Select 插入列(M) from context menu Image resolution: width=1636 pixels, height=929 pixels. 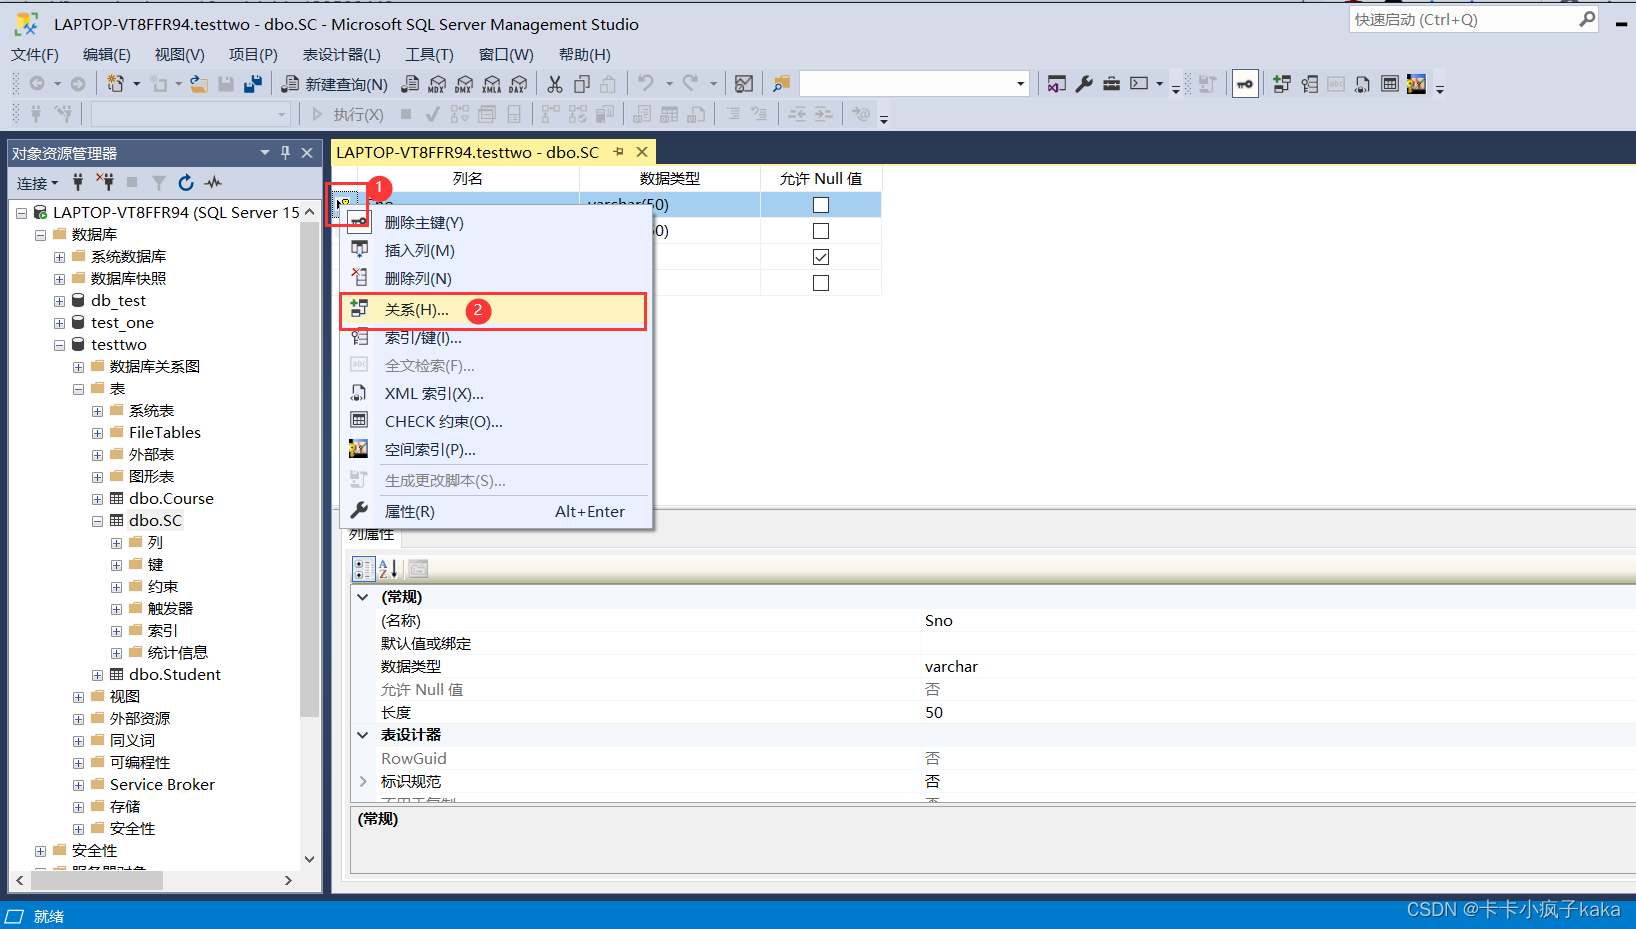click(x=494, y=251)
